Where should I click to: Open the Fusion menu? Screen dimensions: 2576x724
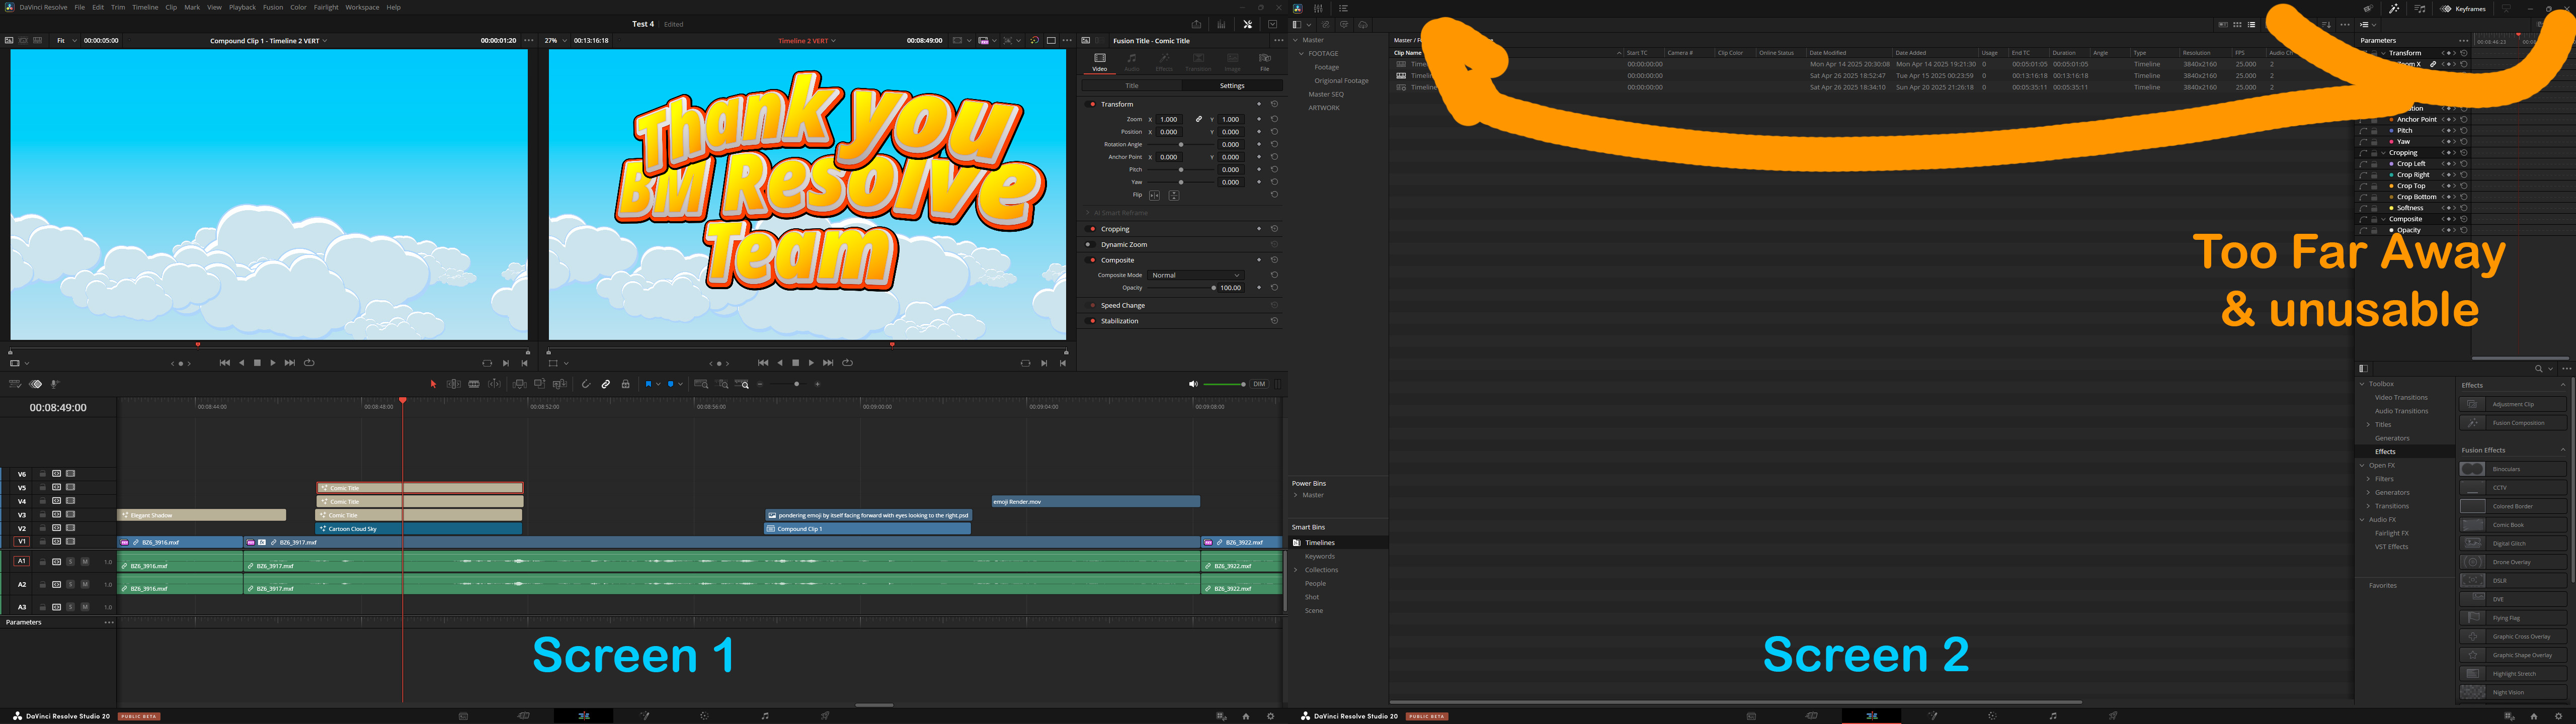[x=273, y=7]
